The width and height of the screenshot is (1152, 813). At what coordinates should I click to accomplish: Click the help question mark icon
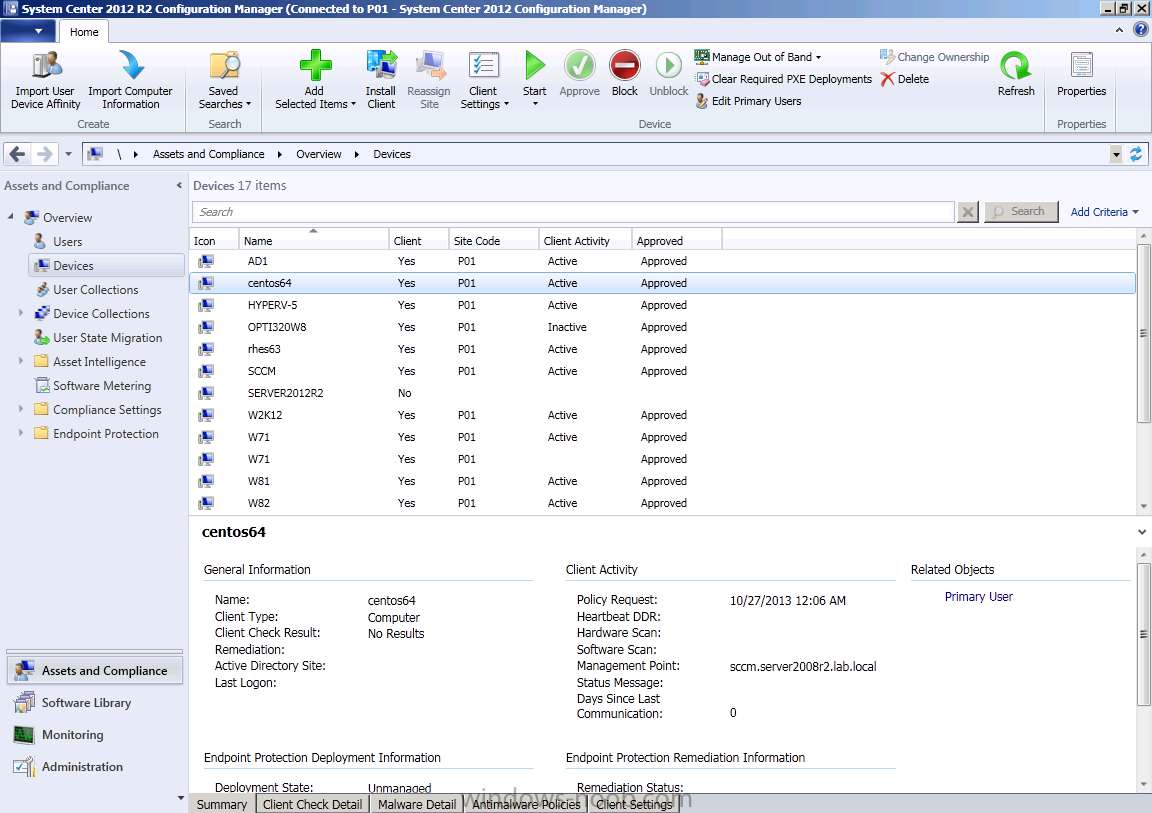pyautogui.click(x=1140, y=29)
